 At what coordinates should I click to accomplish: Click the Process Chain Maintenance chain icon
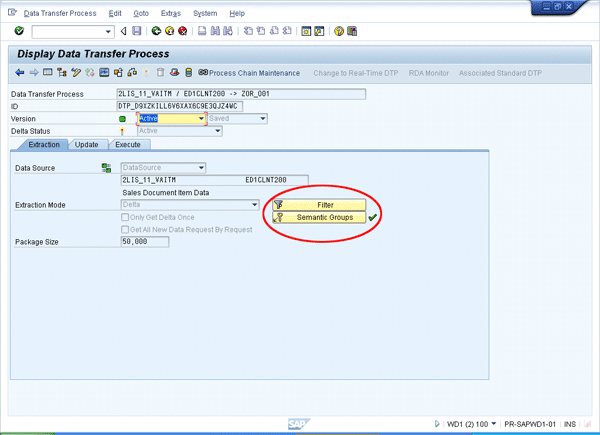(x=203, y=73)
